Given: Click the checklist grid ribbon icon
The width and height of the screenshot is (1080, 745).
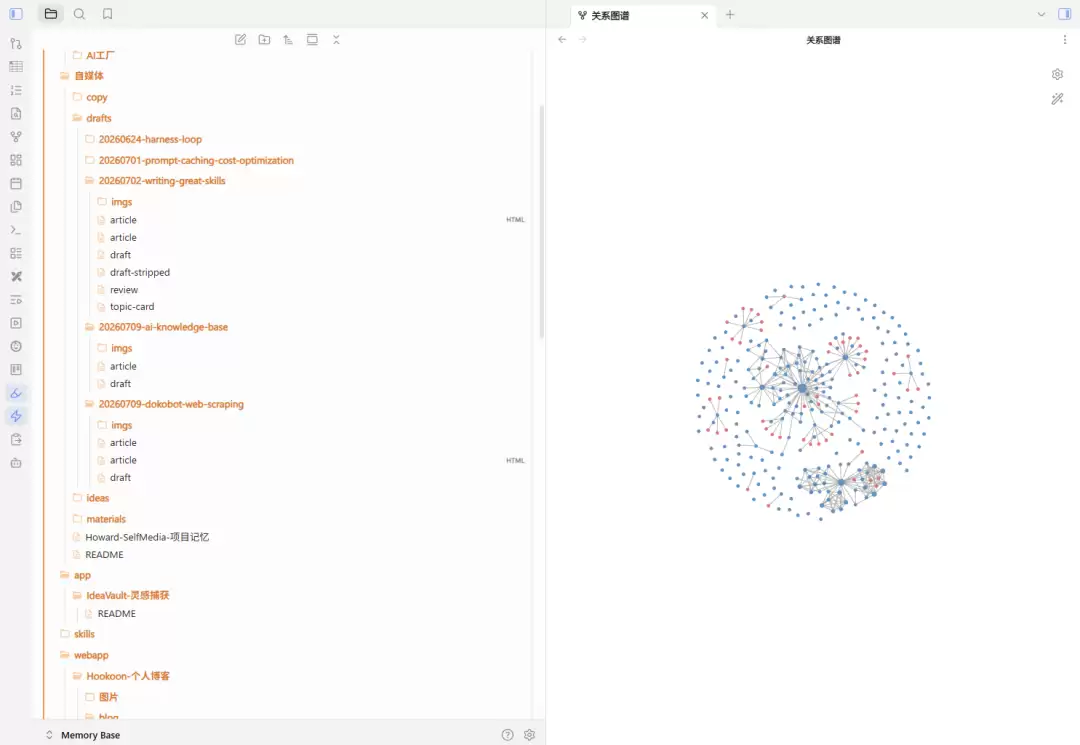Looking at the screenshot, I should tap(16, 253).
